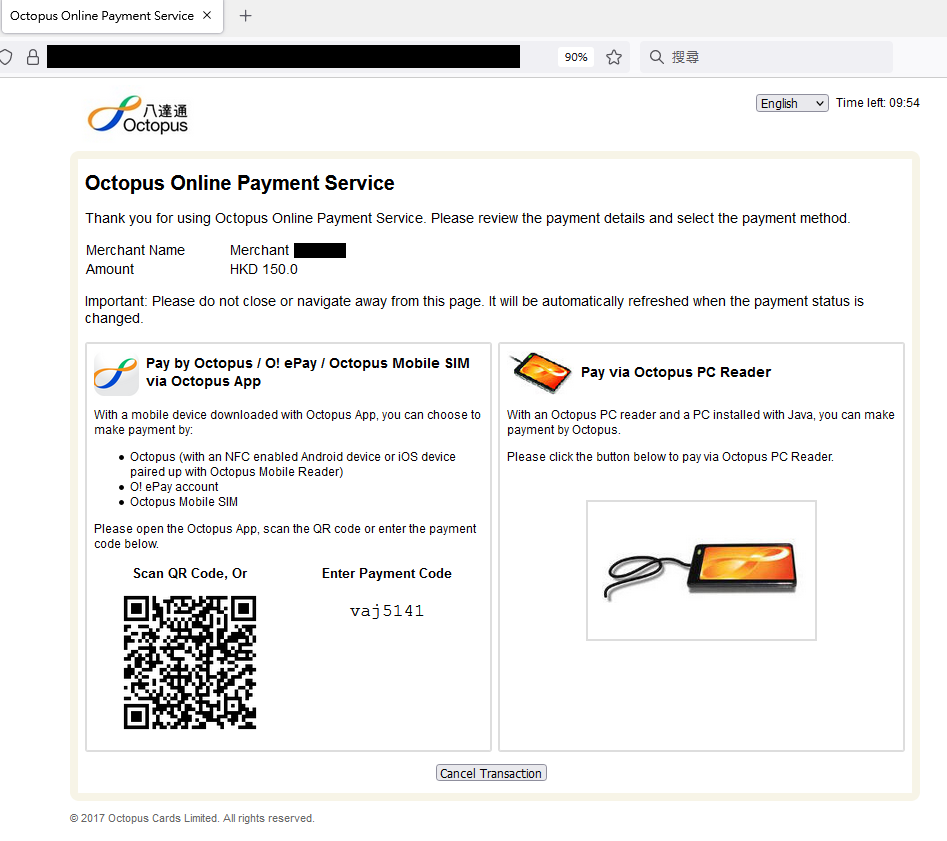
Task: Click the Octopus Online Payment Service heading
Action: point(240,183)
